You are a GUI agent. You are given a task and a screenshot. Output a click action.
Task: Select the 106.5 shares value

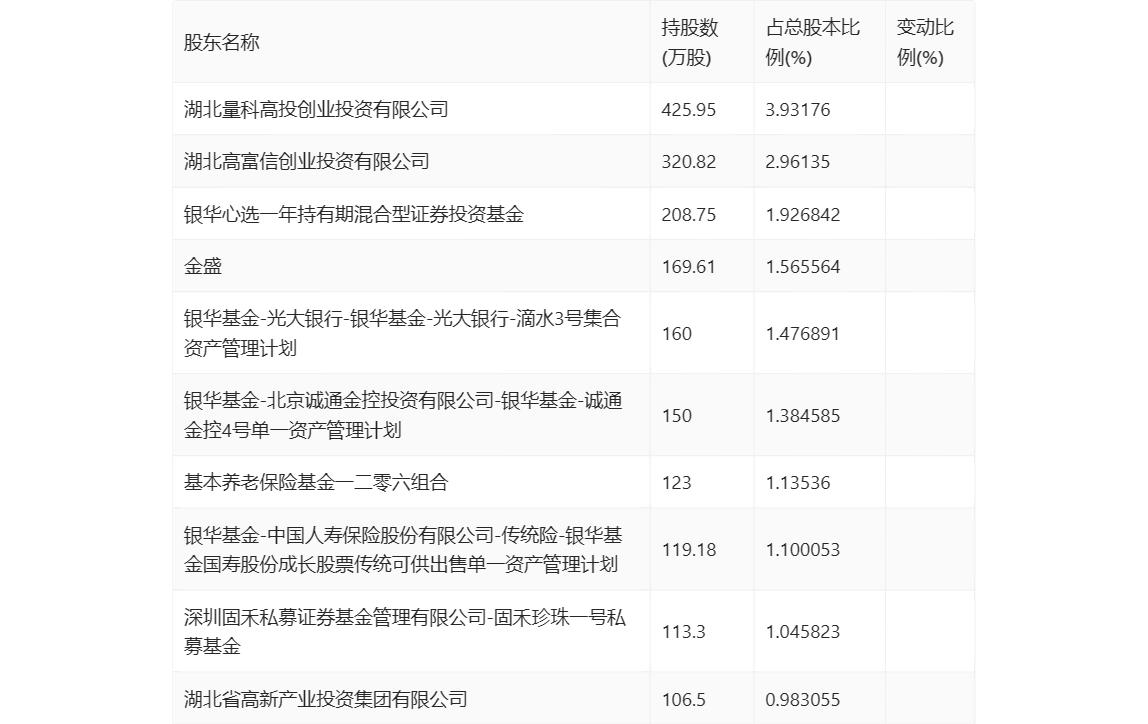684,700
